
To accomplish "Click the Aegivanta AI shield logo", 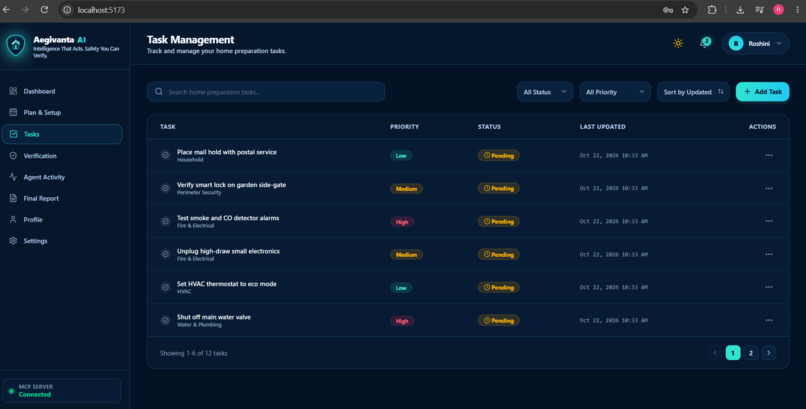I will point(15,45).
